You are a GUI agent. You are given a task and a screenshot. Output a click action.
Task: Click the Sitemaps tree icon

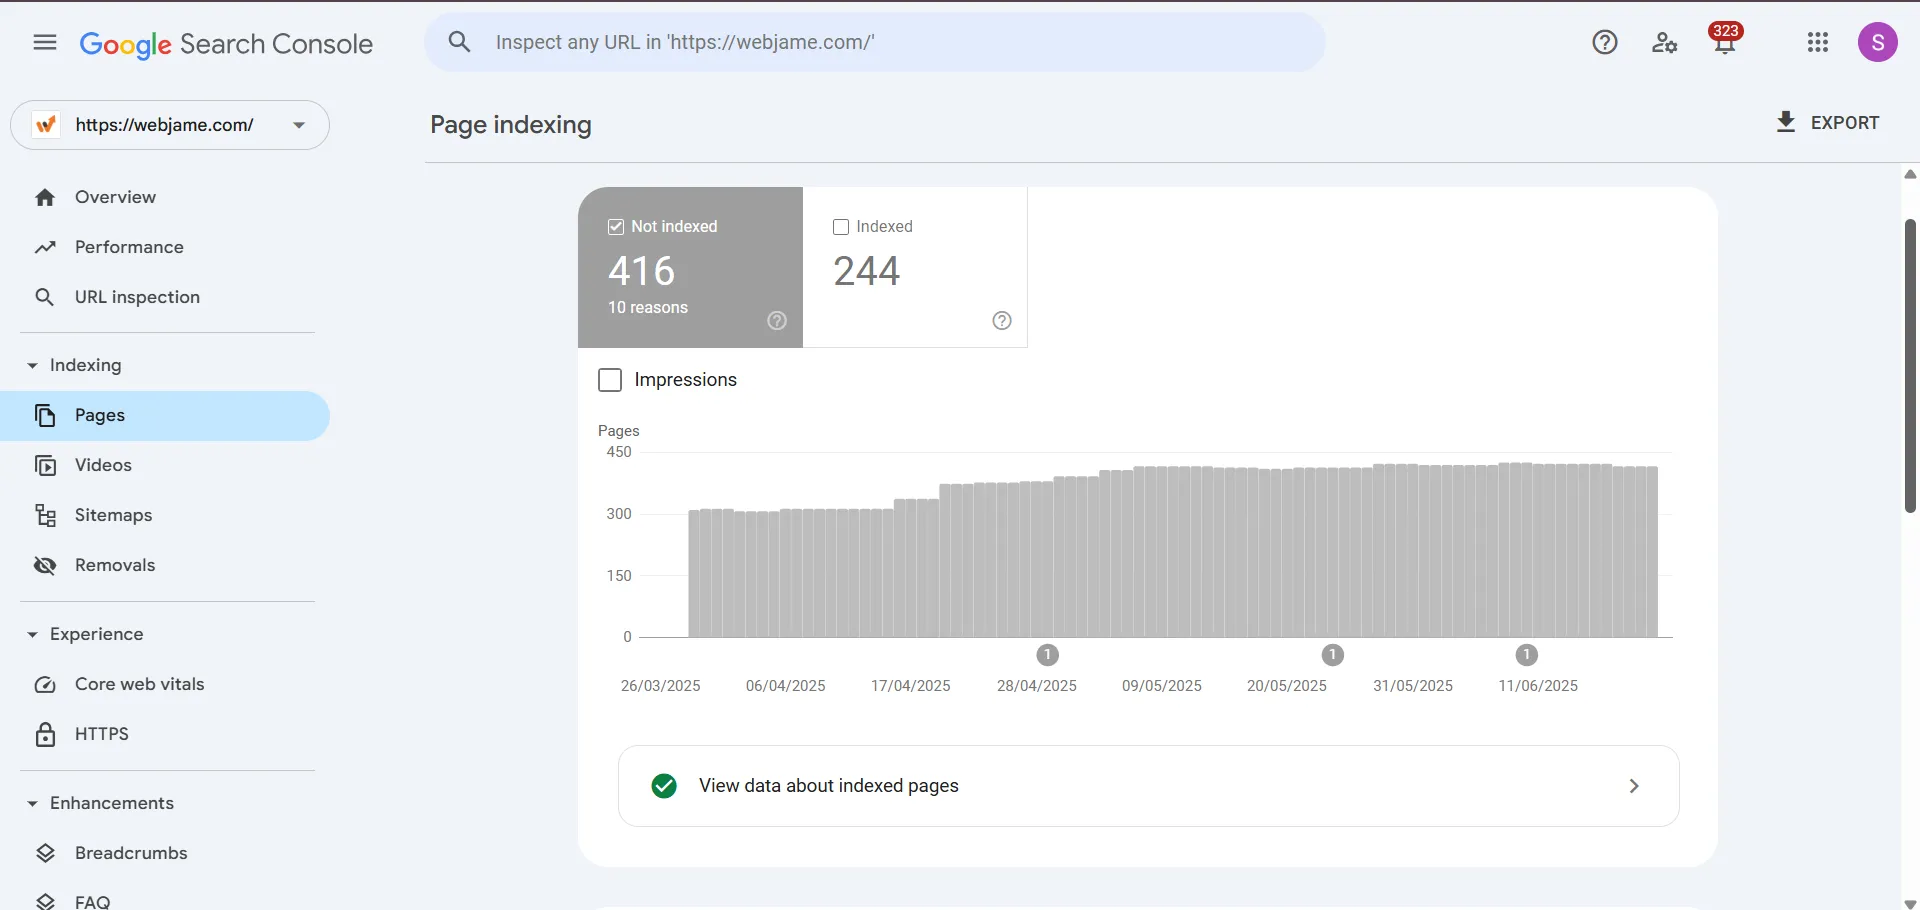click(45, 515)
